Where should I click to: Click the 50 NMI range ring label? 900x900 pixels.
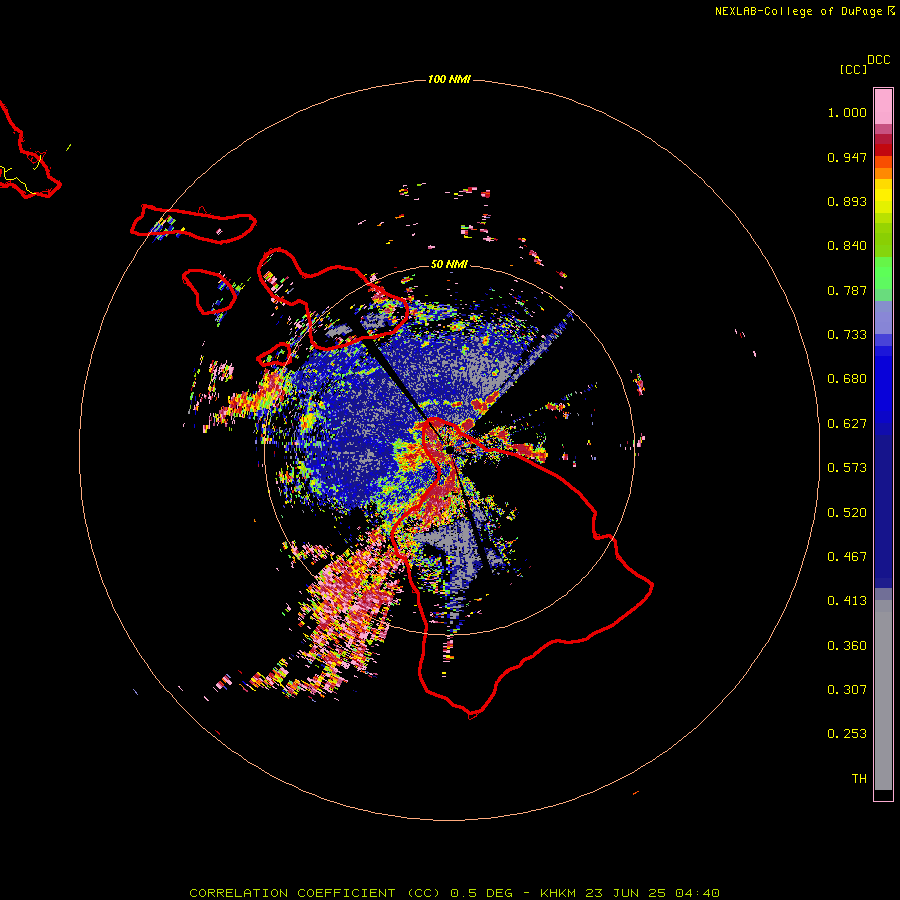[449, 264]
